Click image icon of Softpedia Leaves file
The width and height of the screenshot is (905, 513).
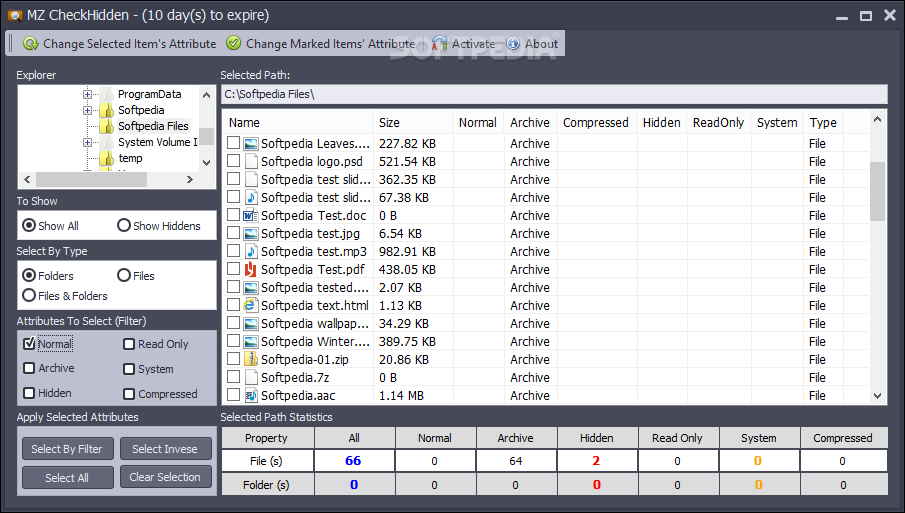pyautogui.click(x=250, y=144)
